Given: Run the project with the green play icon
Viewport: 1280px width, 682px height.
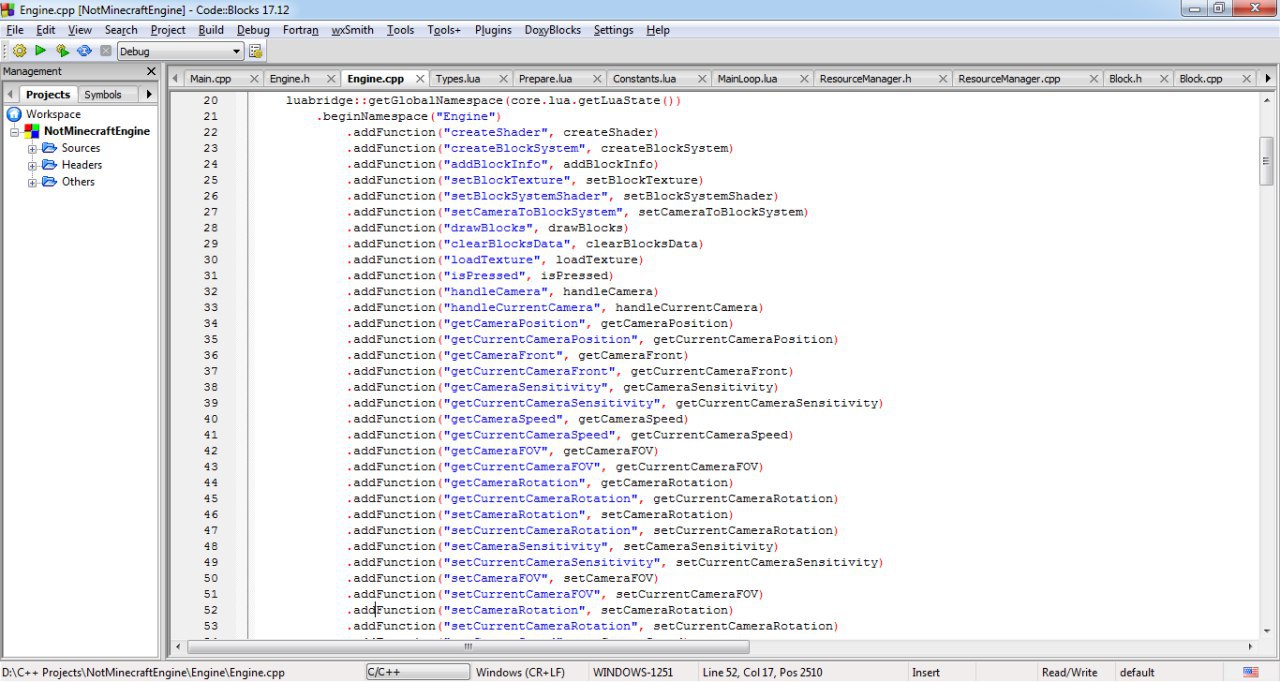Looking at the screenshot, I should (40, 51).
